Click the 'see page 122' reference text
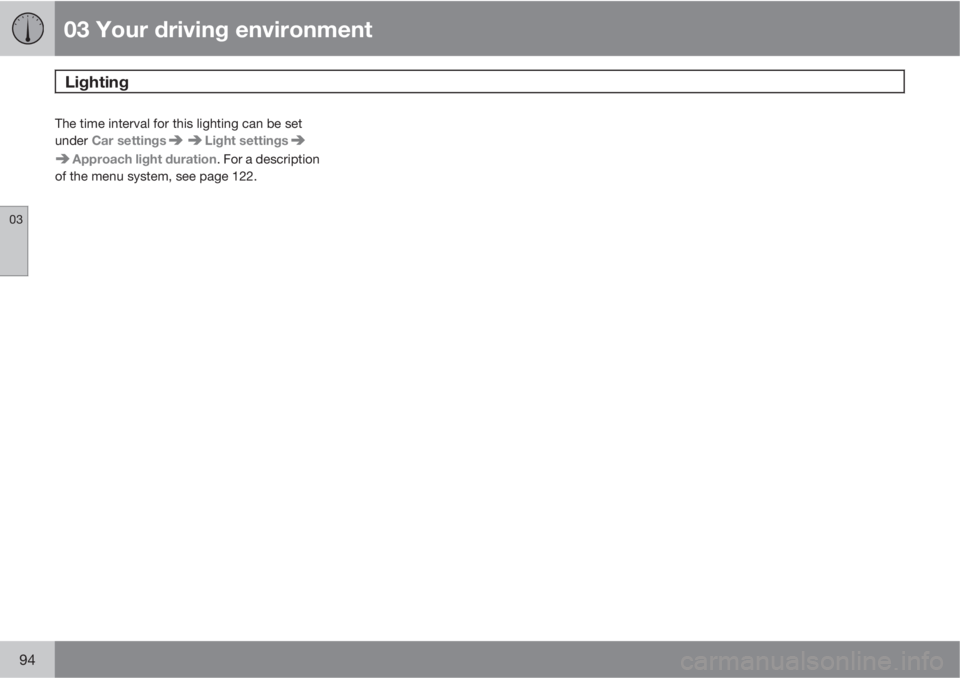This screenshot has height=678, width=960. coord(214,177)
